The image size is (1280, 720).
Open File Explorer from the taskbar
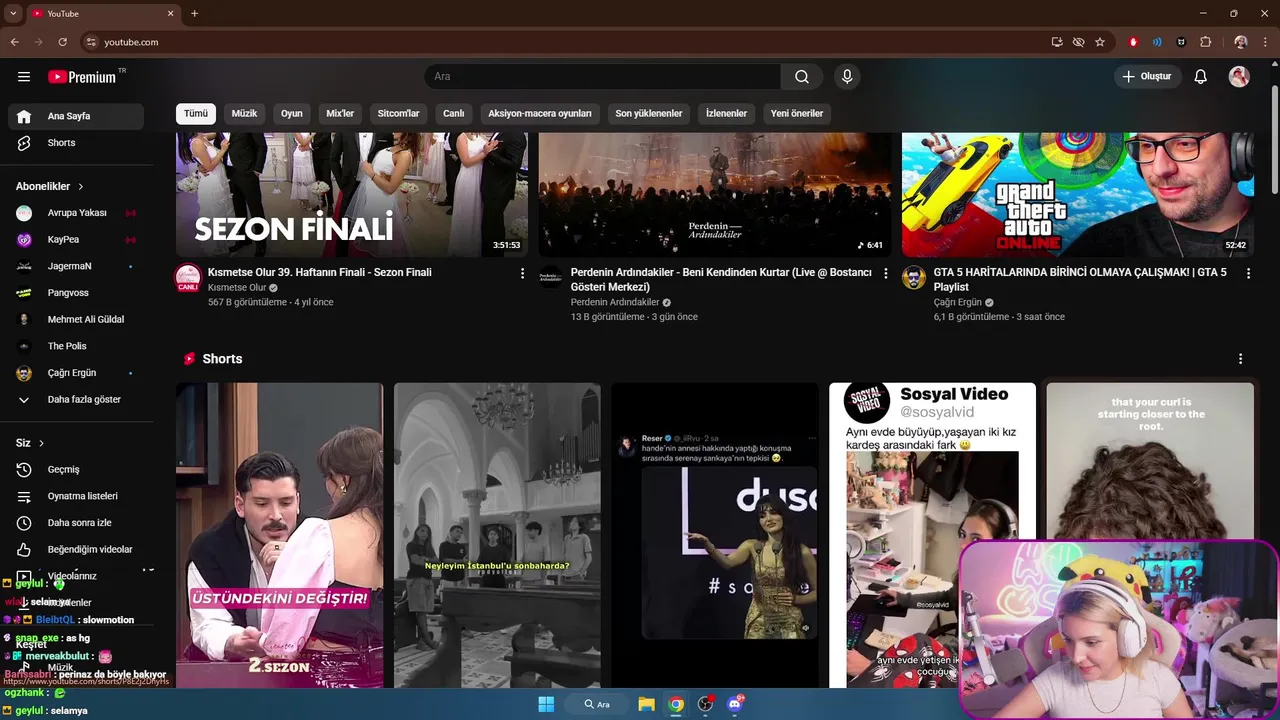tap(646, 704)
